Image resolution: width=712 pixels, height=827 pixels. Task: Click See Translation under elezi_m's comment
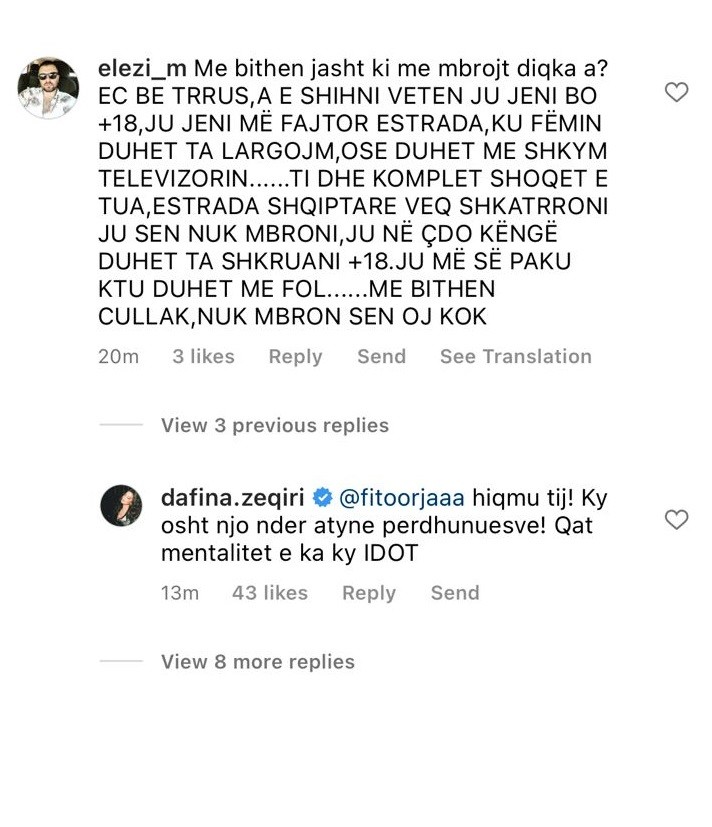pos(515,357)
